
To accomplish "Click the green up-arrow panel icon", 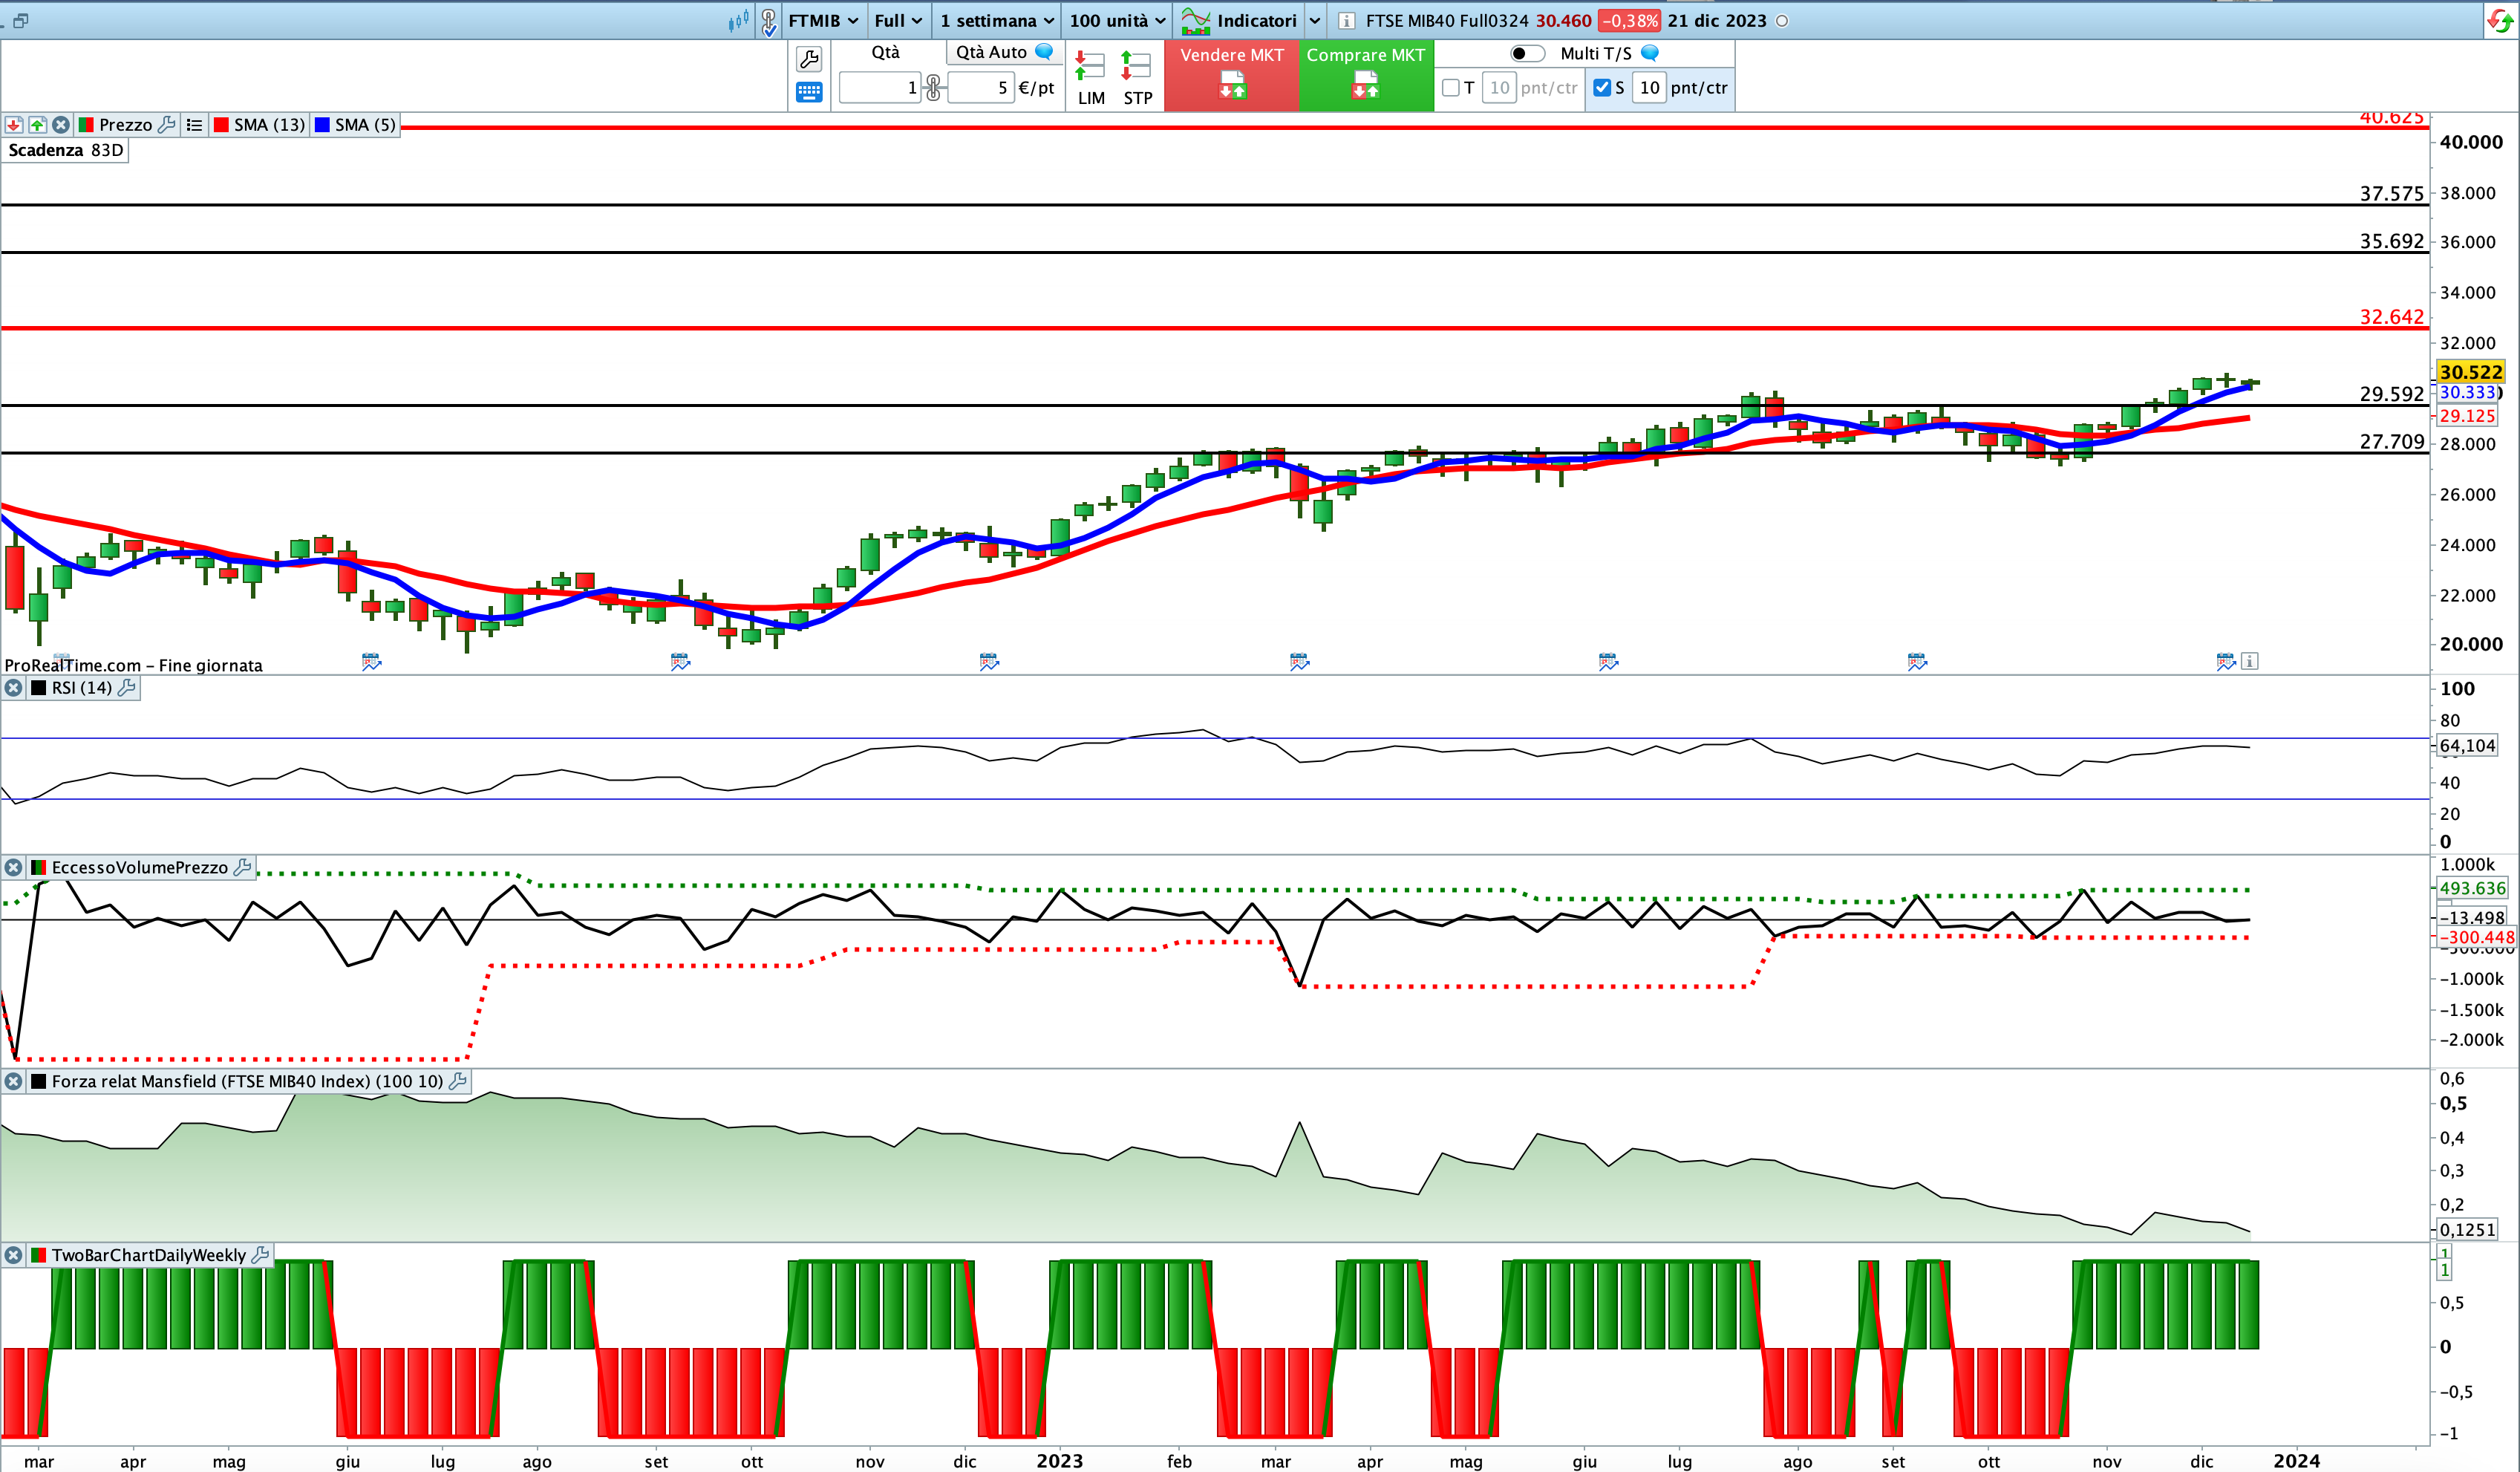I will click(37, 125).
